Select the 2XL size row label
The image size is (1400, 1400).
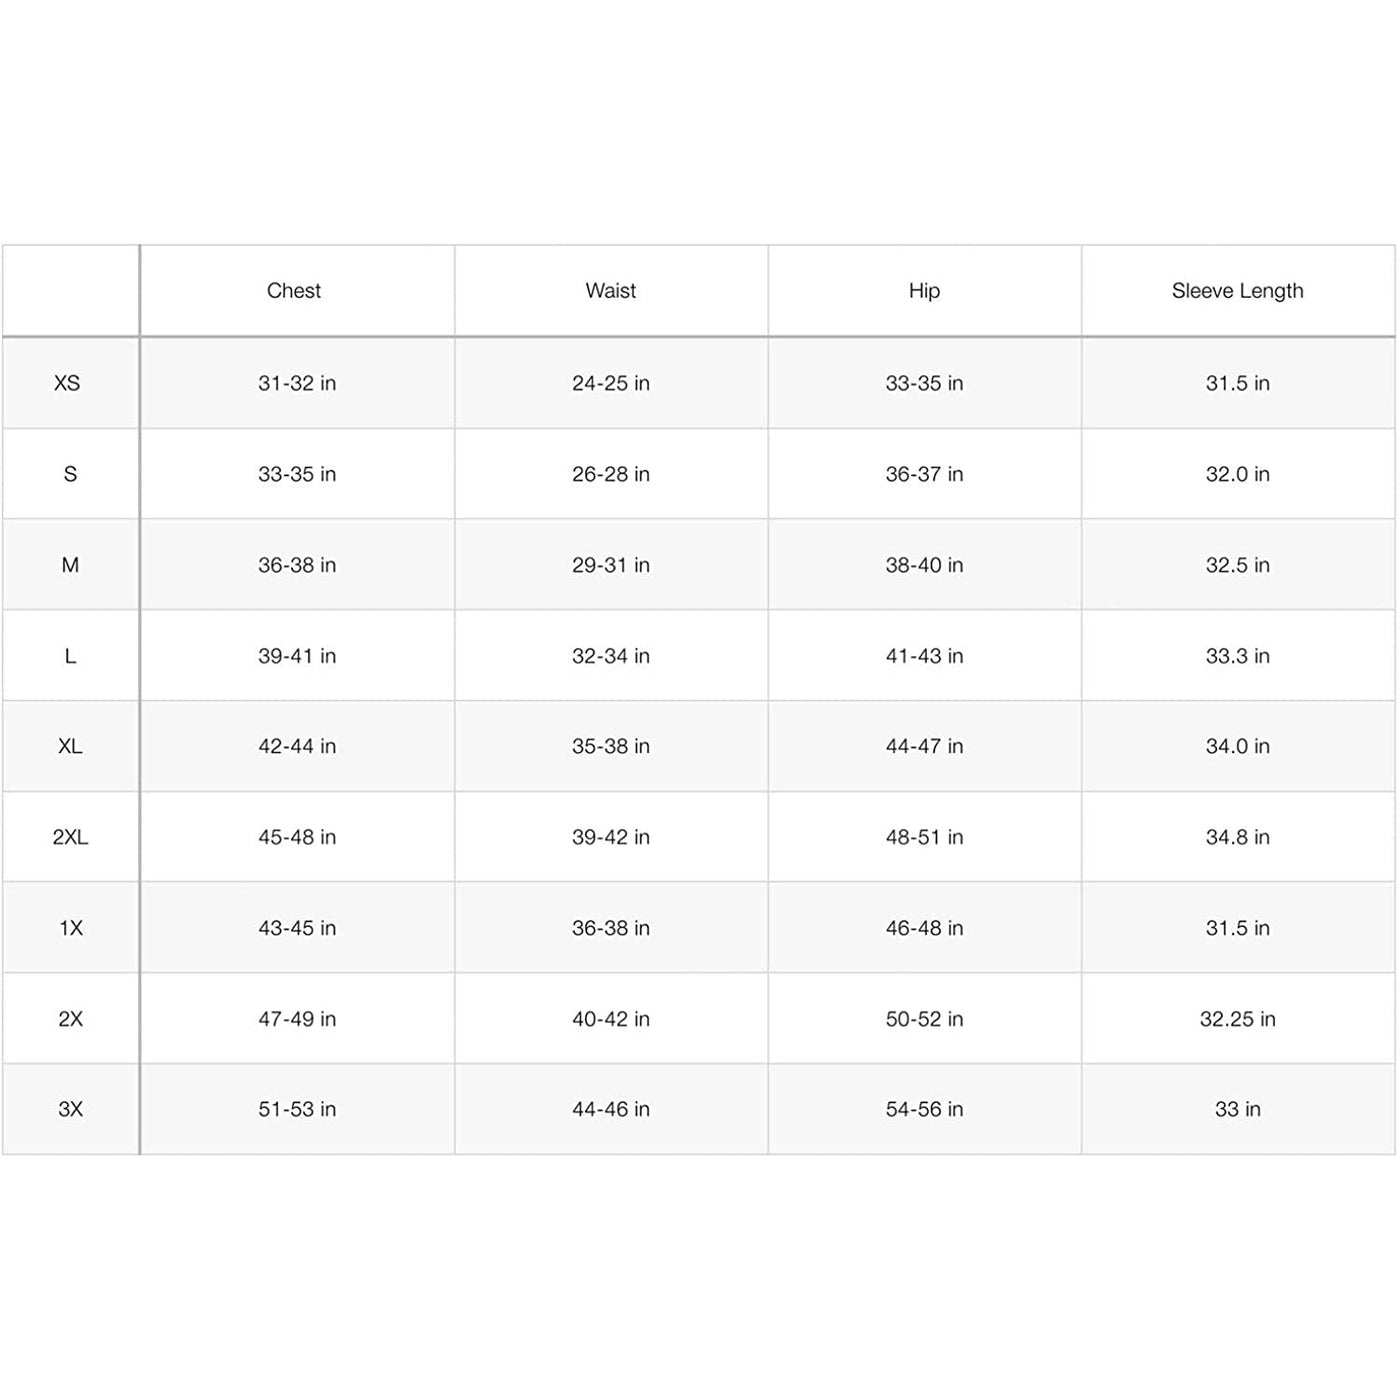pyautogui.click(x=70, y=837)
